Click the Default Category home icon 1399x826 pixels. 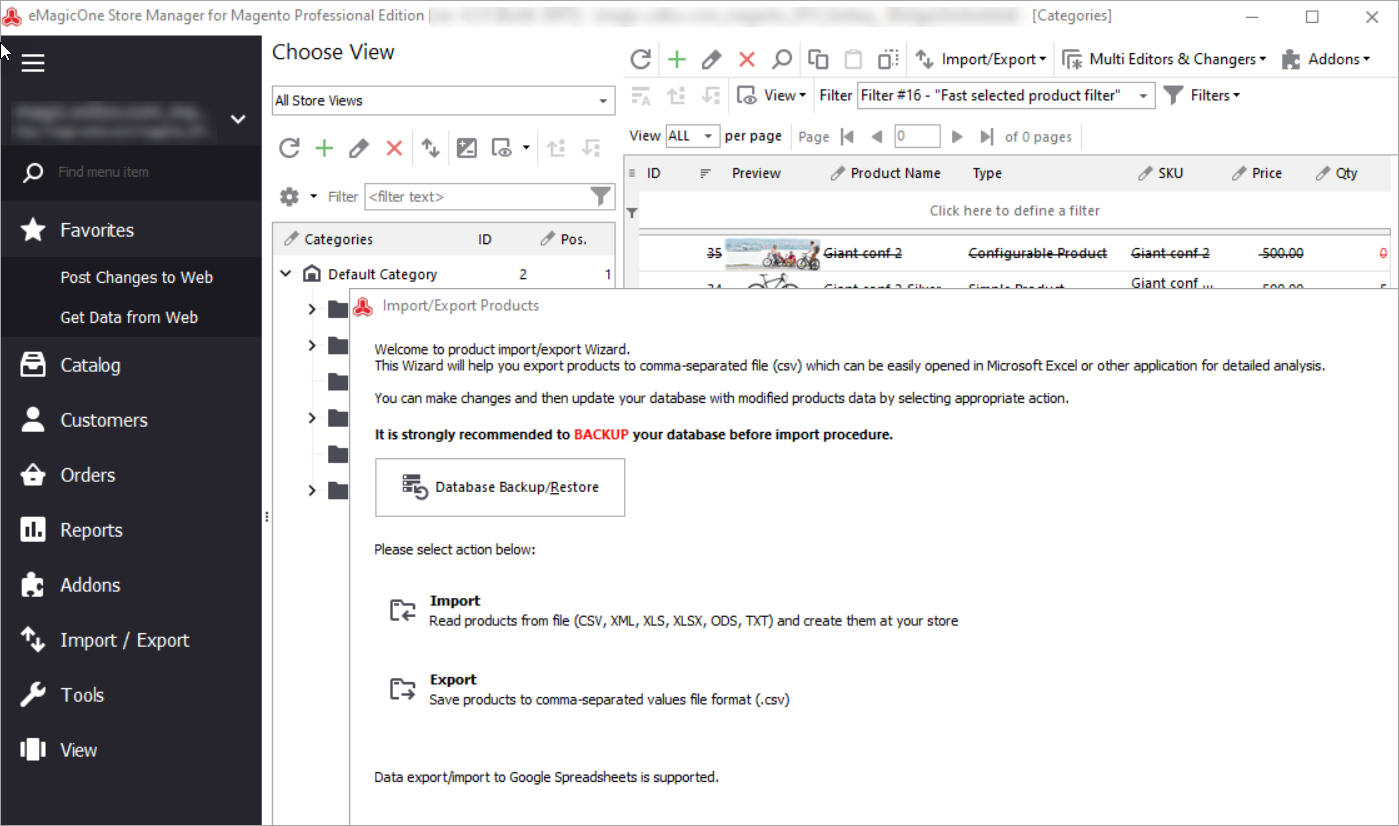(x=311, y=274)
